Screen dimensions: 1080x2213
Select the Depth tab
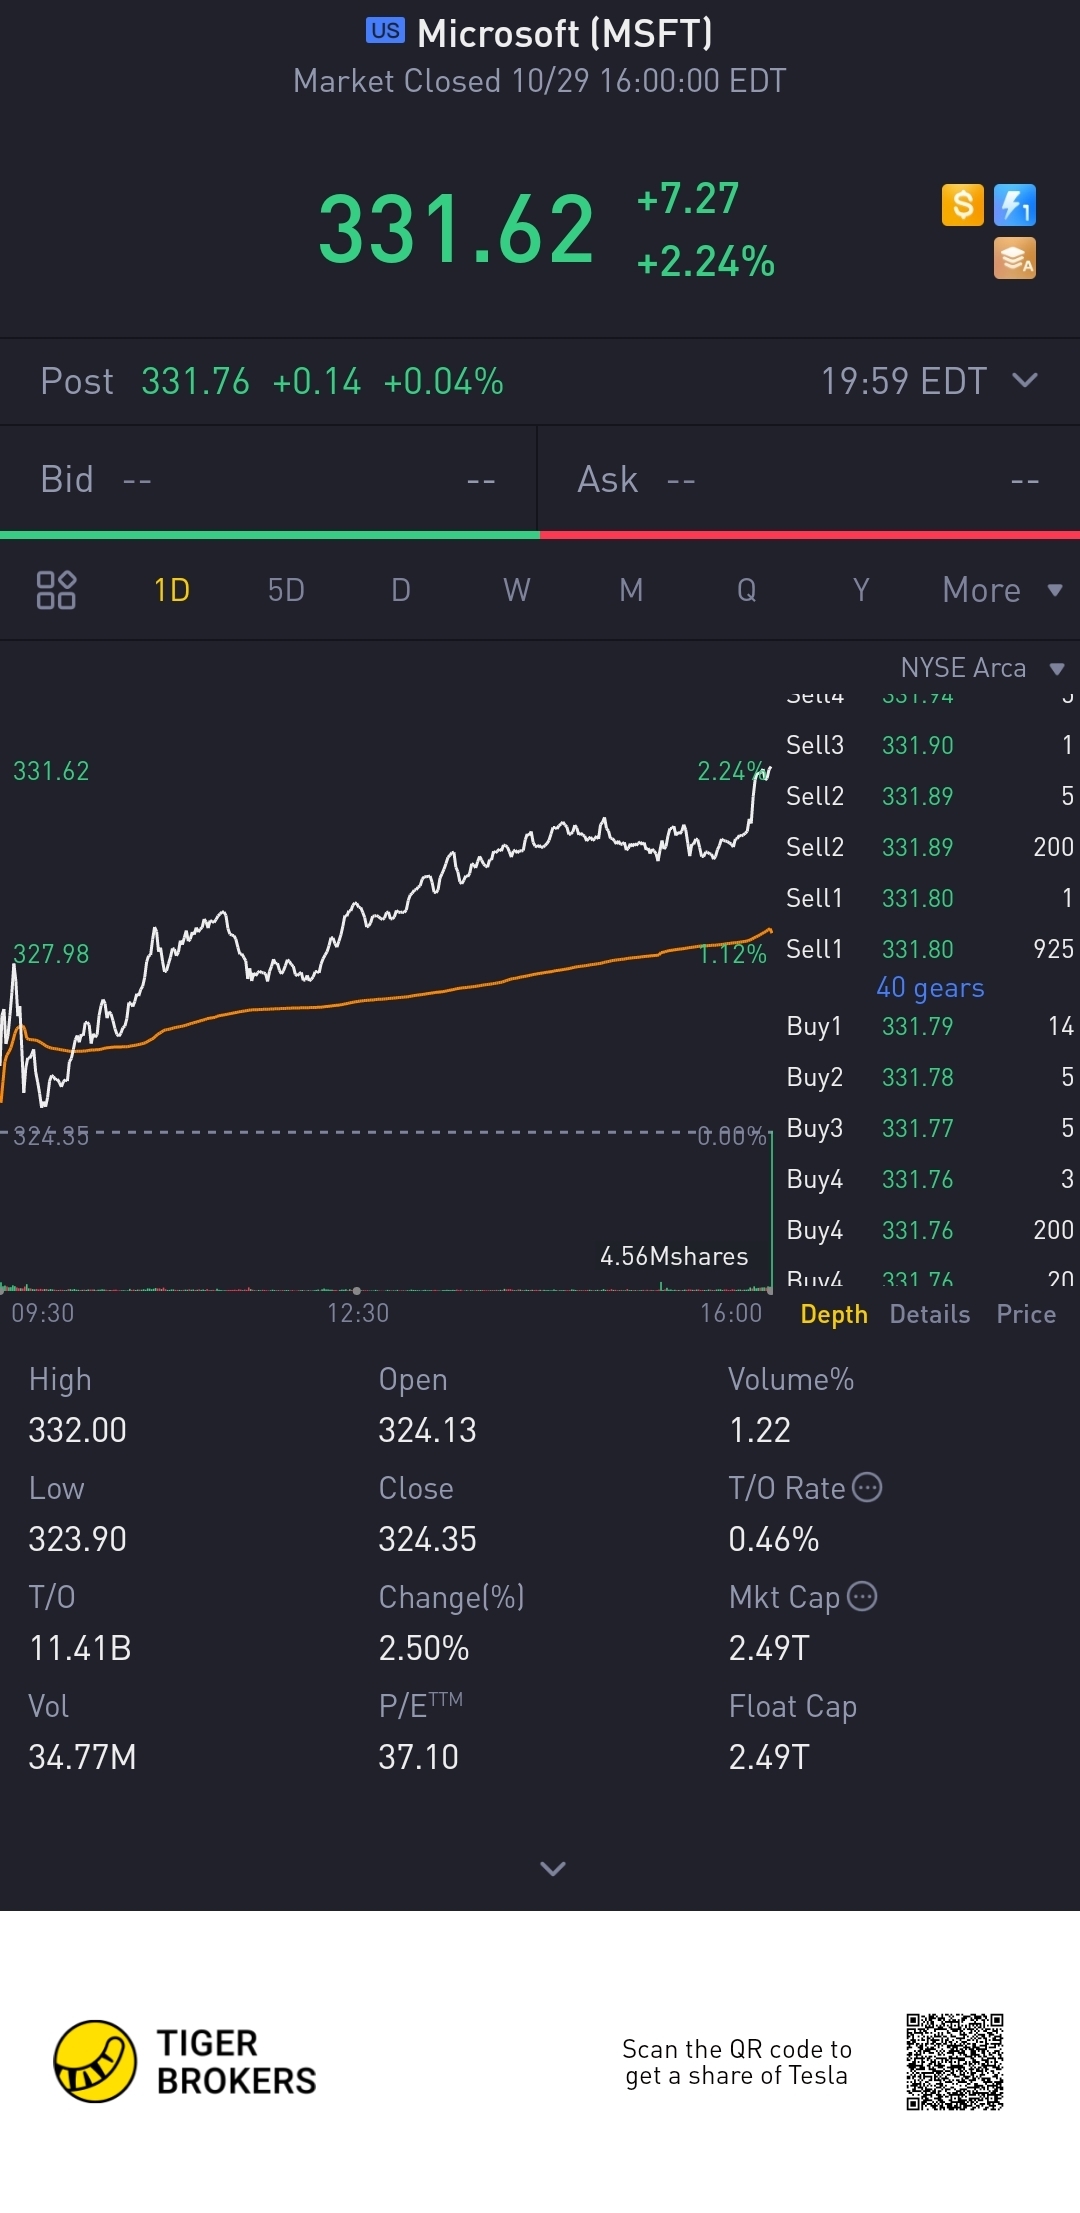pos(834,1314)
